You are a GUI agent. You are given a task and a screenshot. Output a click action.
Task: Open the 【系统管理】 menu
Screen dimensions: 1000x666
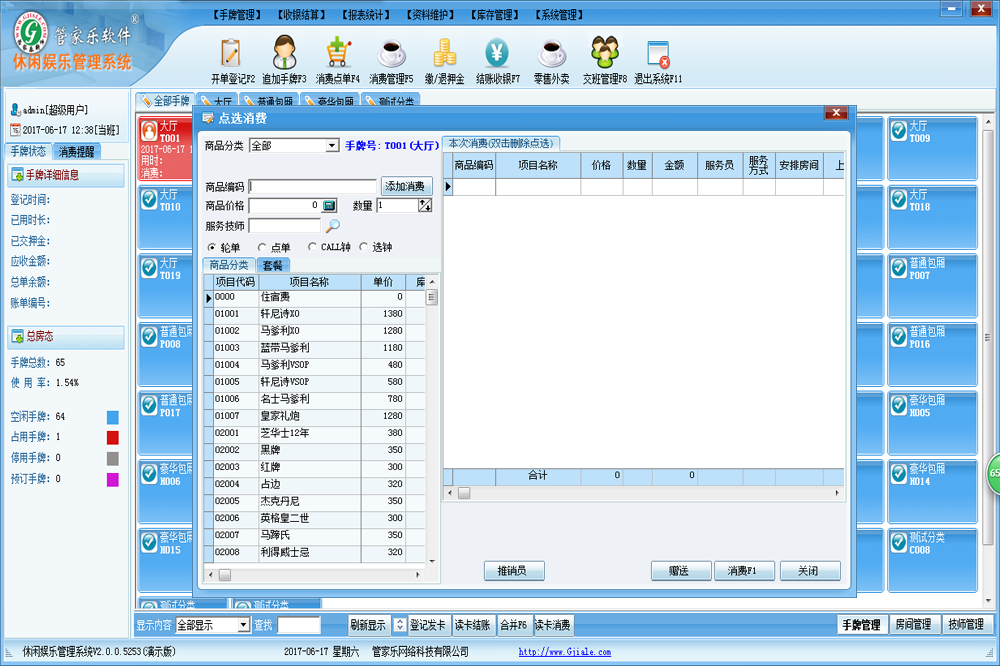[559, 15]
